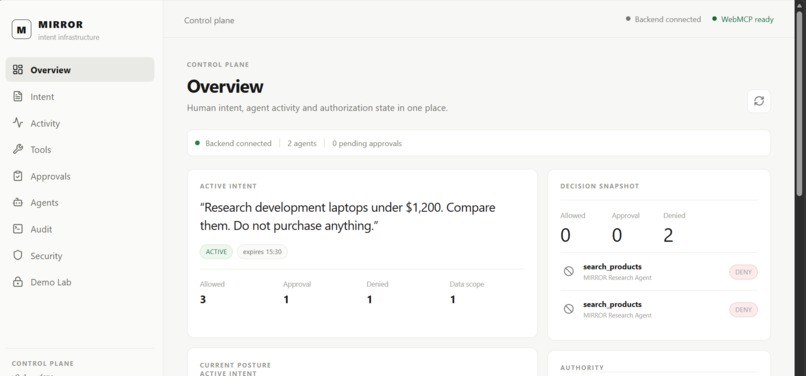
Task: Click the Control plane breadcrumb text
Action: [x=209, y=21]
